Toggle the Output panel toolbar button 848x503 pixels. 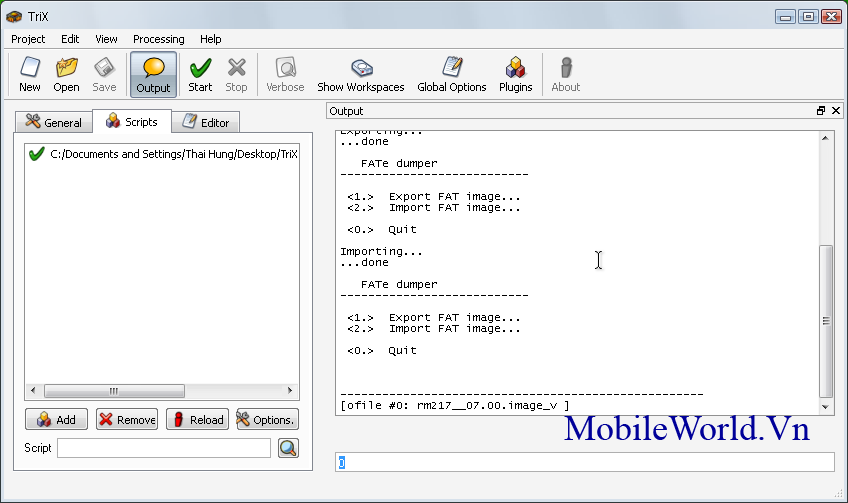point(153,74)
